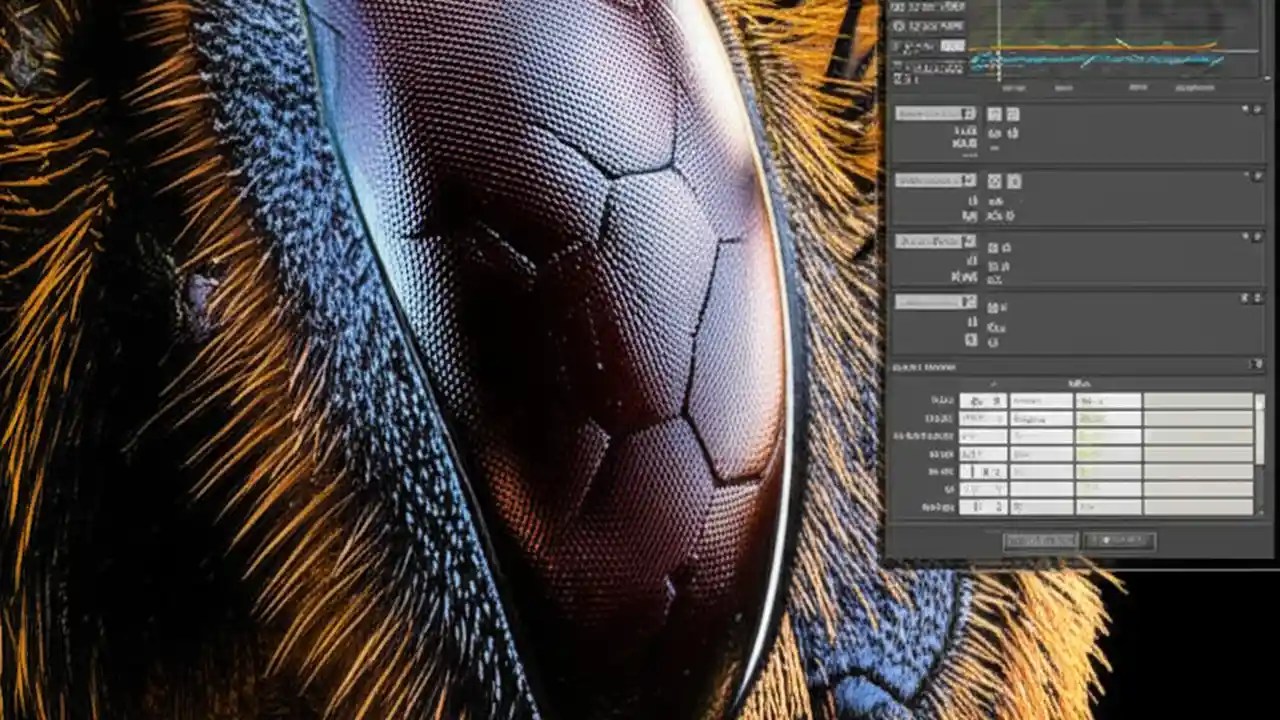Click the right confirm button at the panel's bottom
Viewport: 1280px width, 720px height.
(1118, 540)
